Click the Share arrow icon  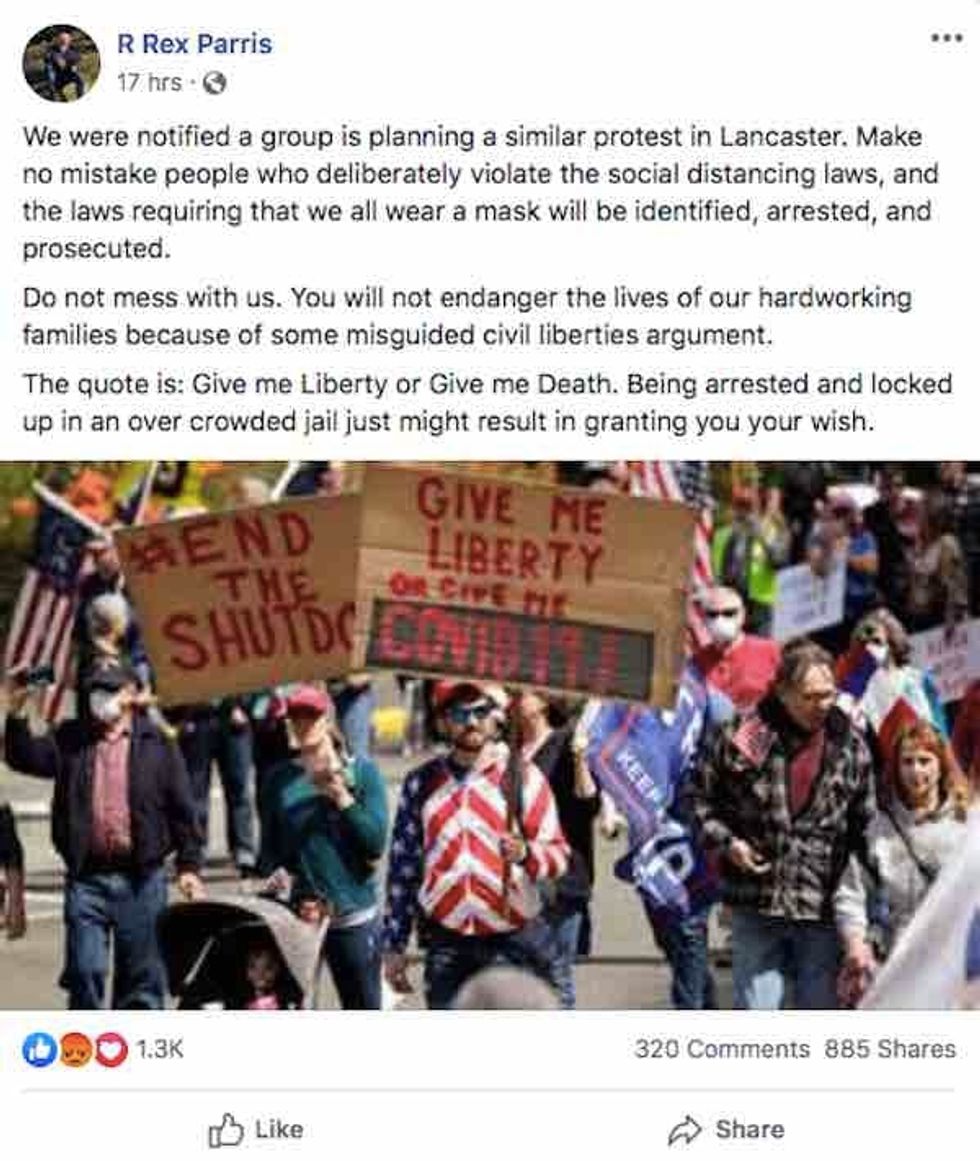tap(685, 1130)
